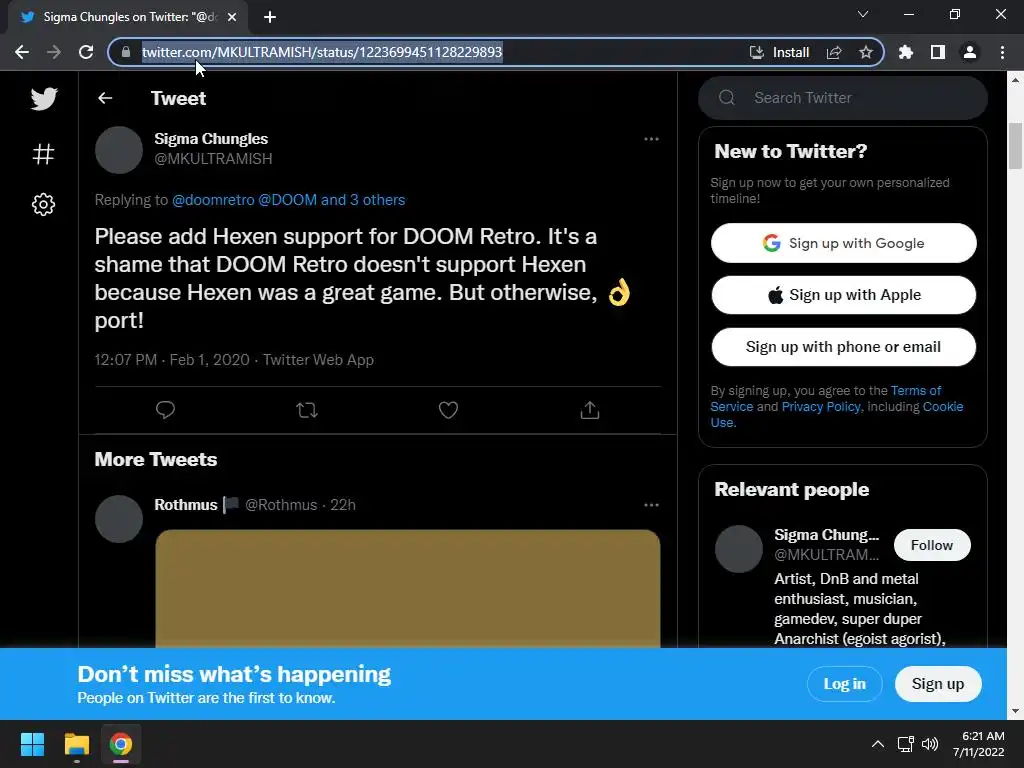Sign up with phone or email
The width and height of the screenshot is (1024, 768).
click(843, 347)
